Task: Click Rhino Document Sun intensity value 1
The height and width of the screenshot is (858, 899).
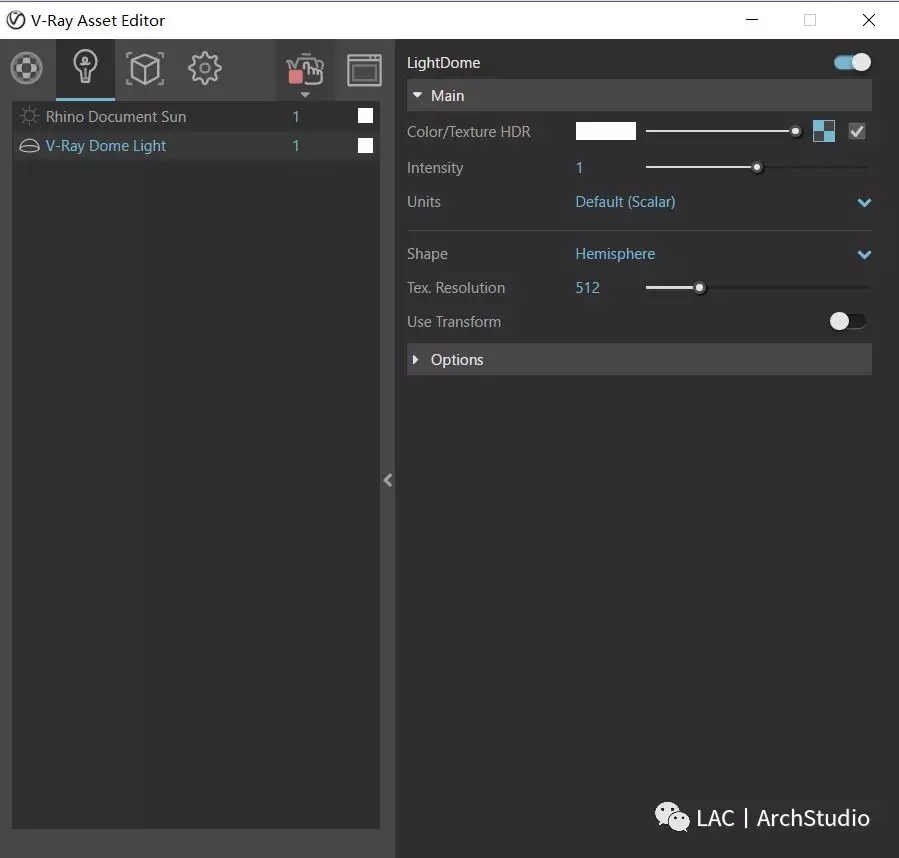Action: pyautogui.click(x=296, y=116)
